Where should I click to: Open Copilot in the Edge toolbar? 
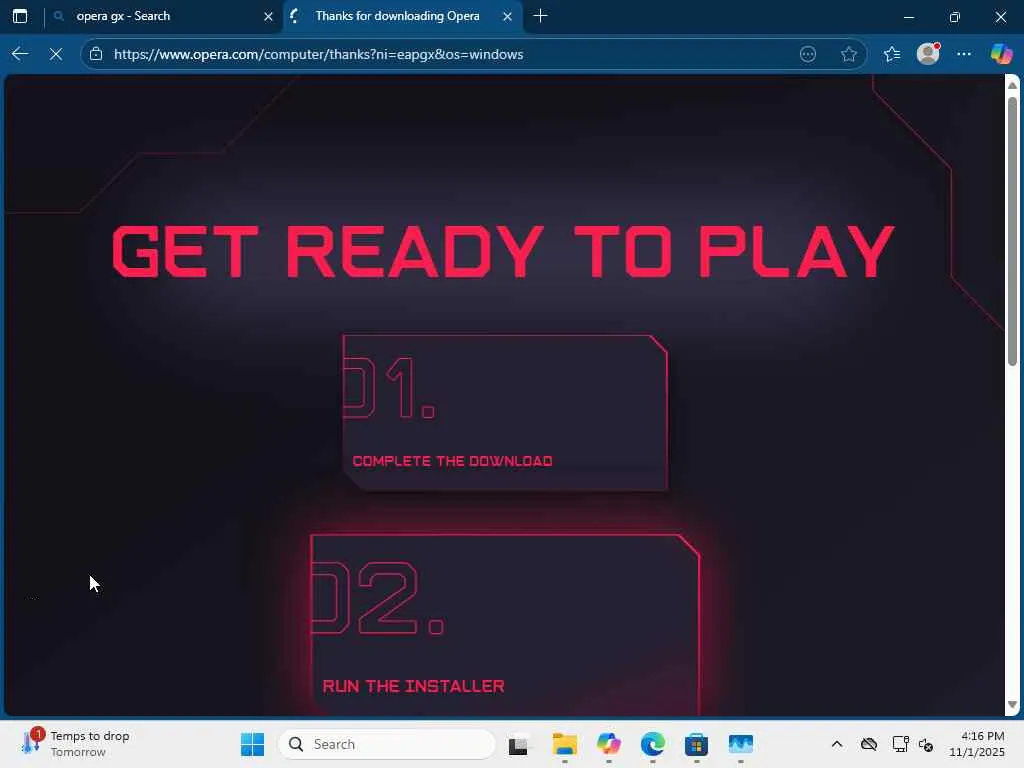click(1001, 54)
